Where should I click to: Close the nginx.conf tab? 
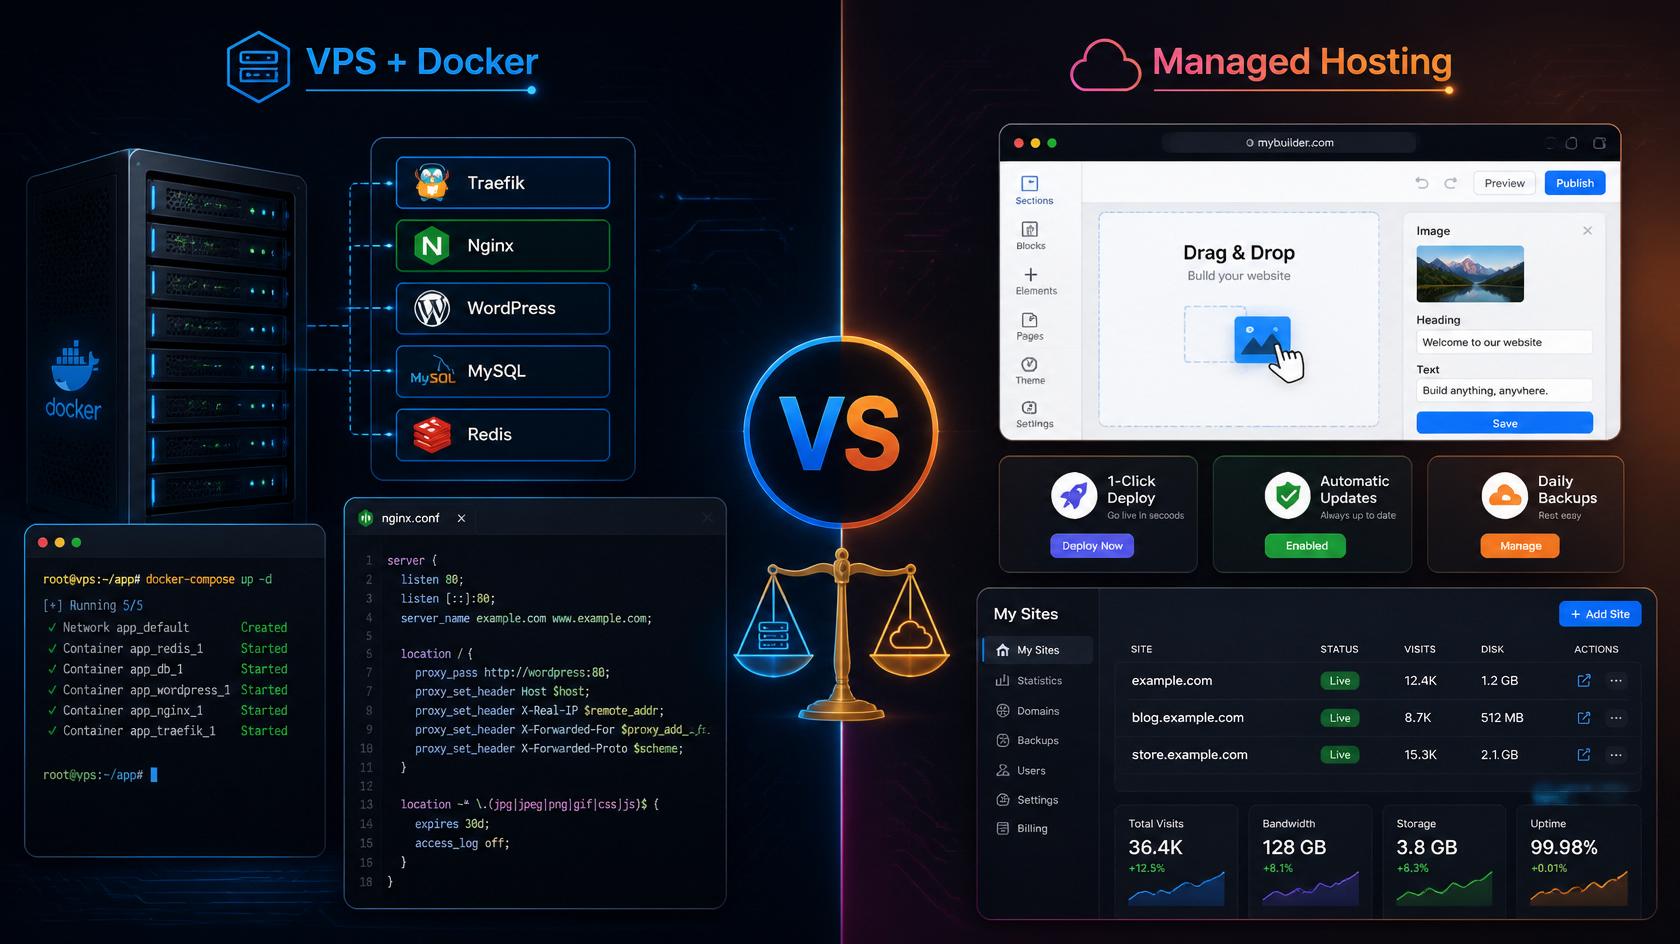click(x=461, y=518)
